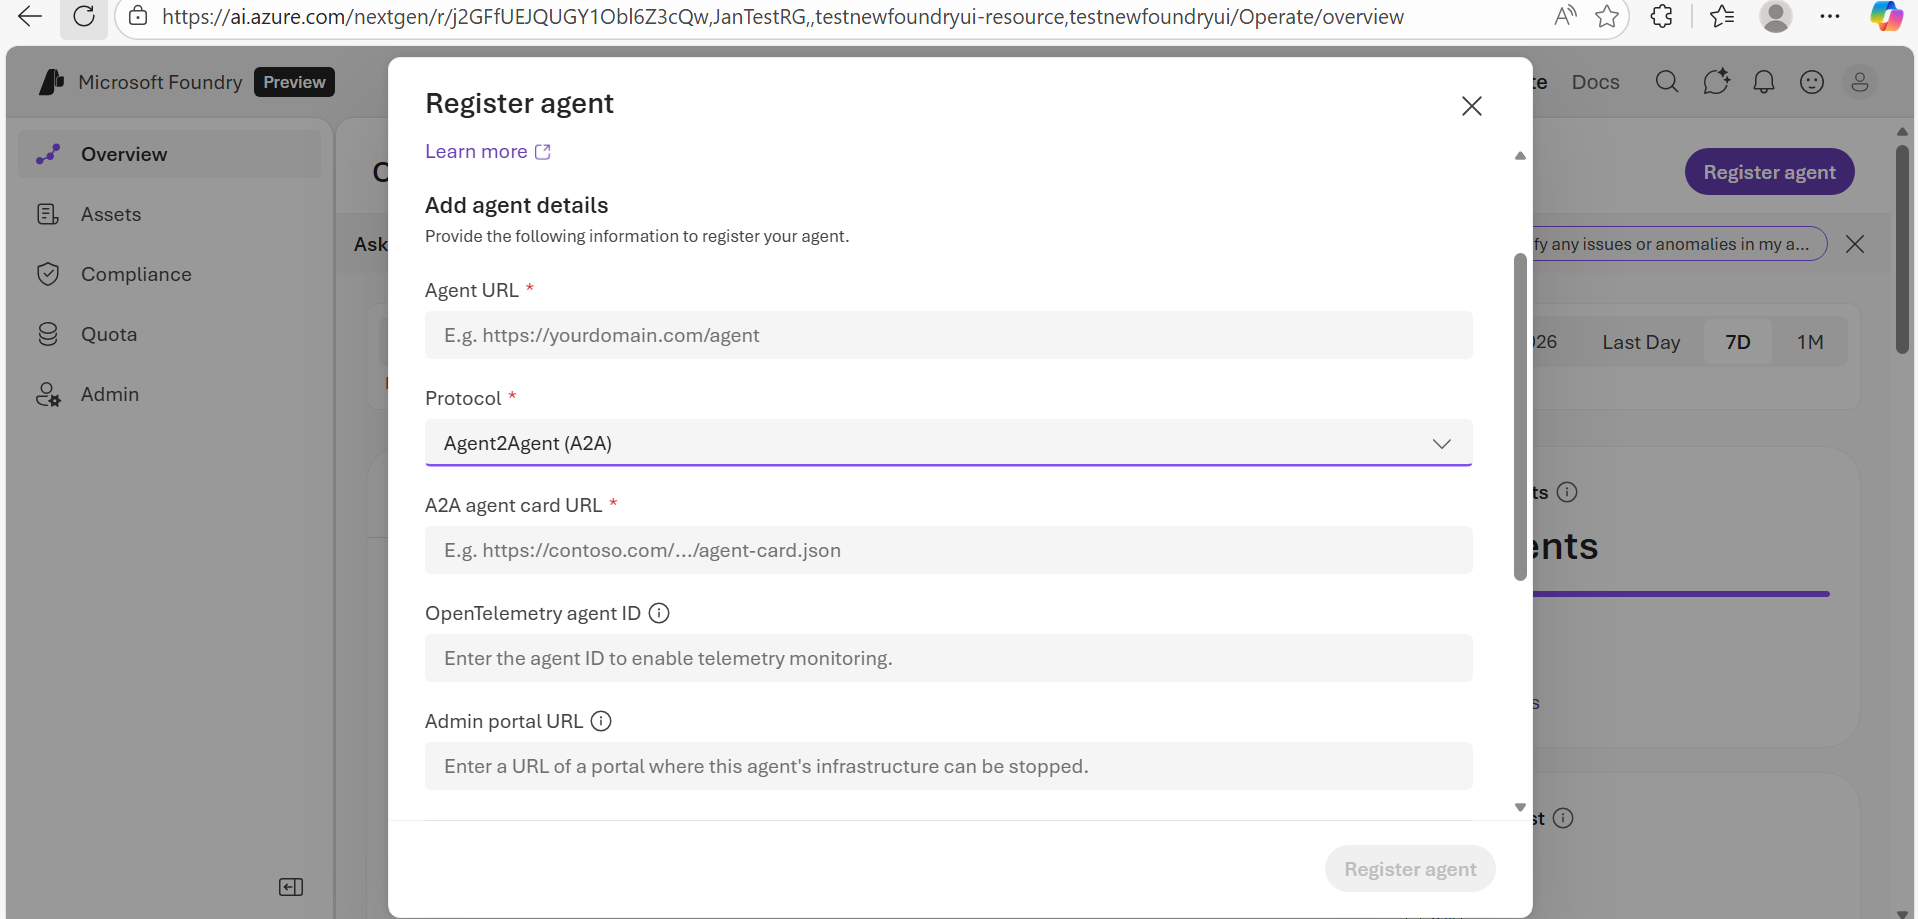
Task: Focus the OpenTelemetry agent ID field
Action: (948, 658)
